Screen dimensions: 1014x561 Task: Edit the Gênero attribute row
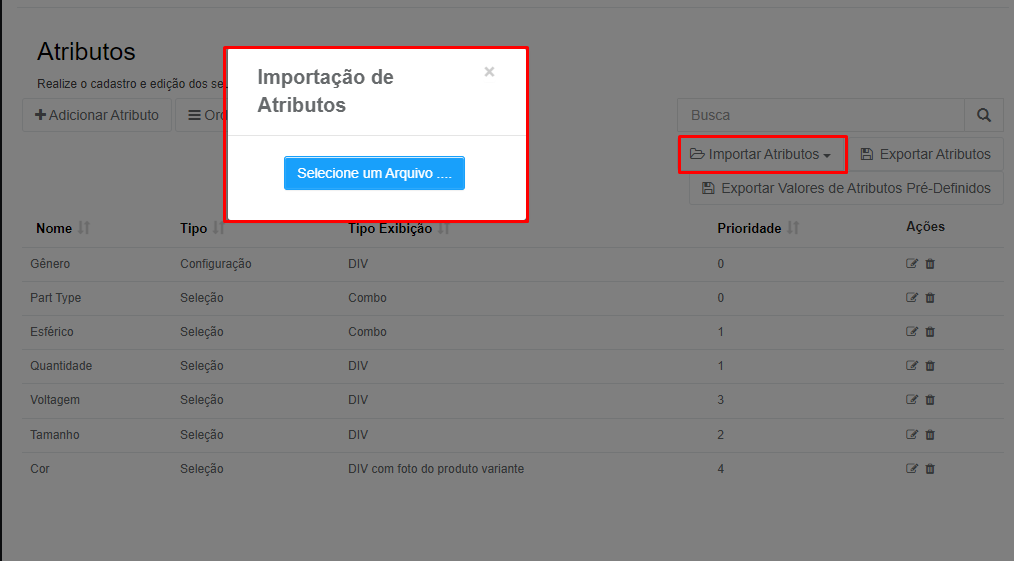pyautogui.click(x=912, y=264)
